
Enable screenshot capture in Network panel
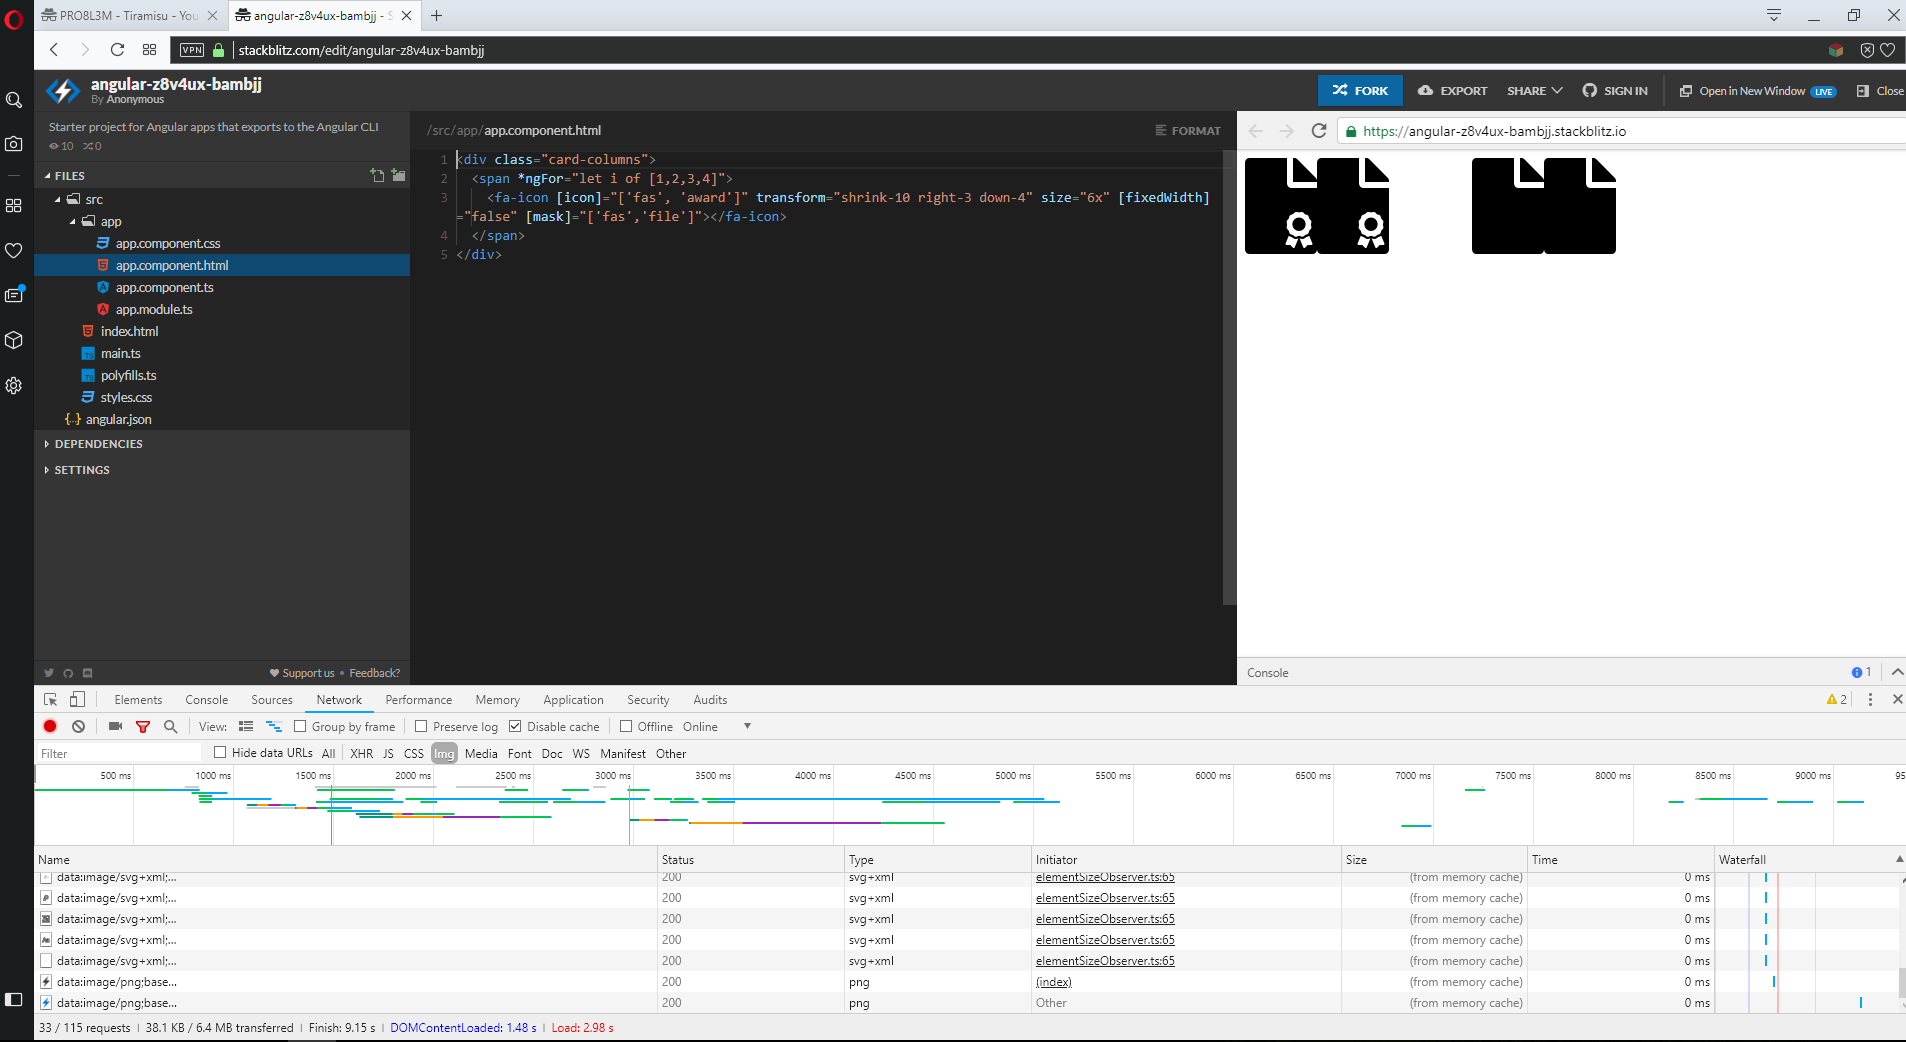click(x=114, y=726)
